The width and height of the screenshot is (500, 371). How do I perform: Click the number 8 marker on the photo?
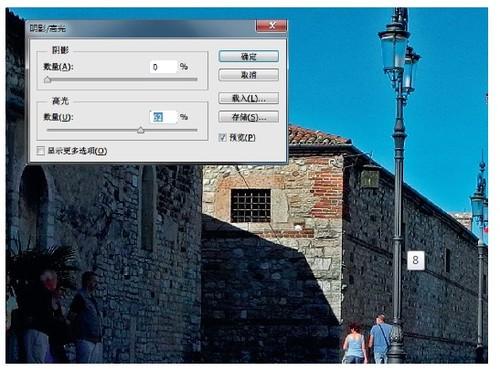(x=416, y=260)
